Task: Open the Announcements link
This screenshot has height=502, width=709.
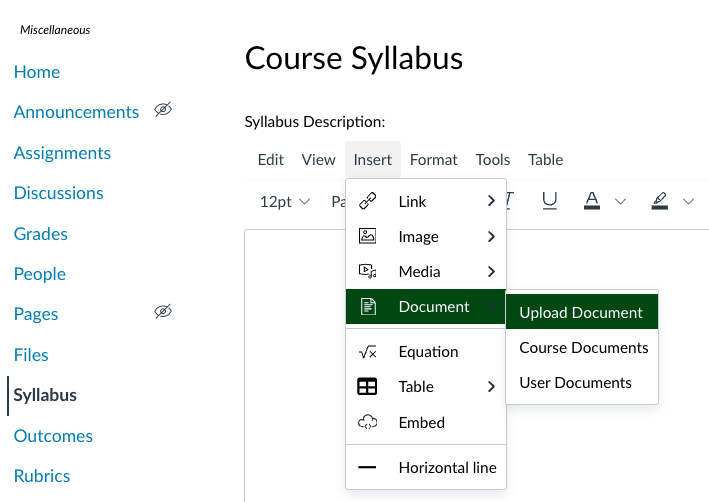Action: [76, 112]
